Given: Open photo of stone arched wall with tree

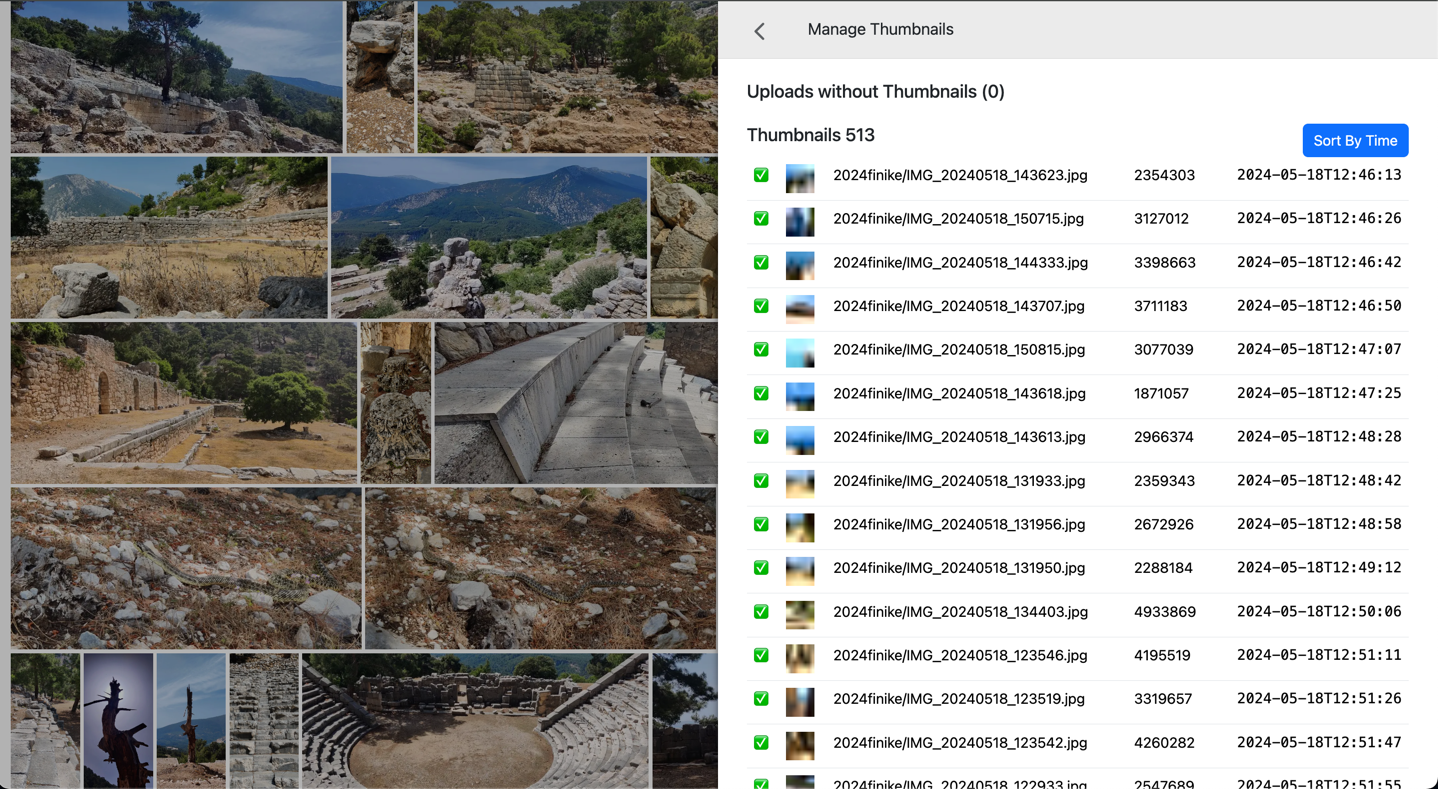Looking at the screenshot, I should tap(184, 403).
